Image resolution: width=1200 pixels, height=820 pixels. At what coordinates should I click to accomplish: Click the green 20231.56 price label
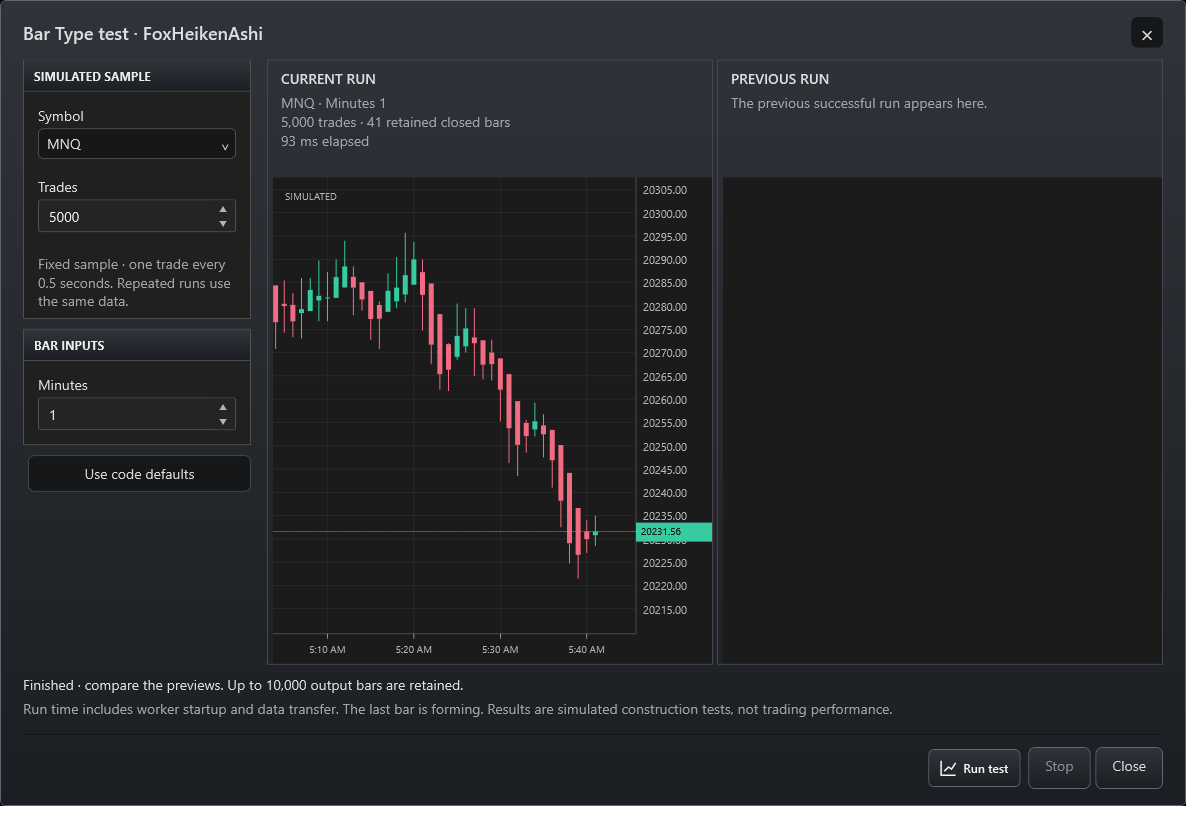[x=674, y=532]
